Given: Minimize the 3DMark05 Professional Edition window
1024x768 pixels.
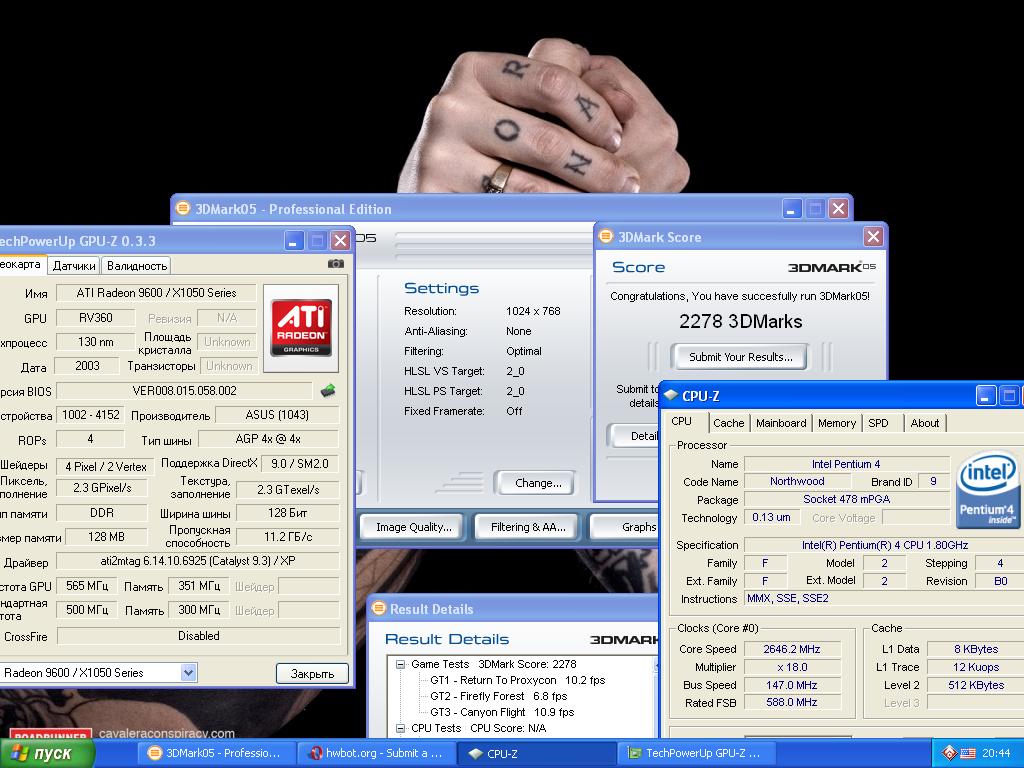Looking at the screenshot, I should coord(792,209).
